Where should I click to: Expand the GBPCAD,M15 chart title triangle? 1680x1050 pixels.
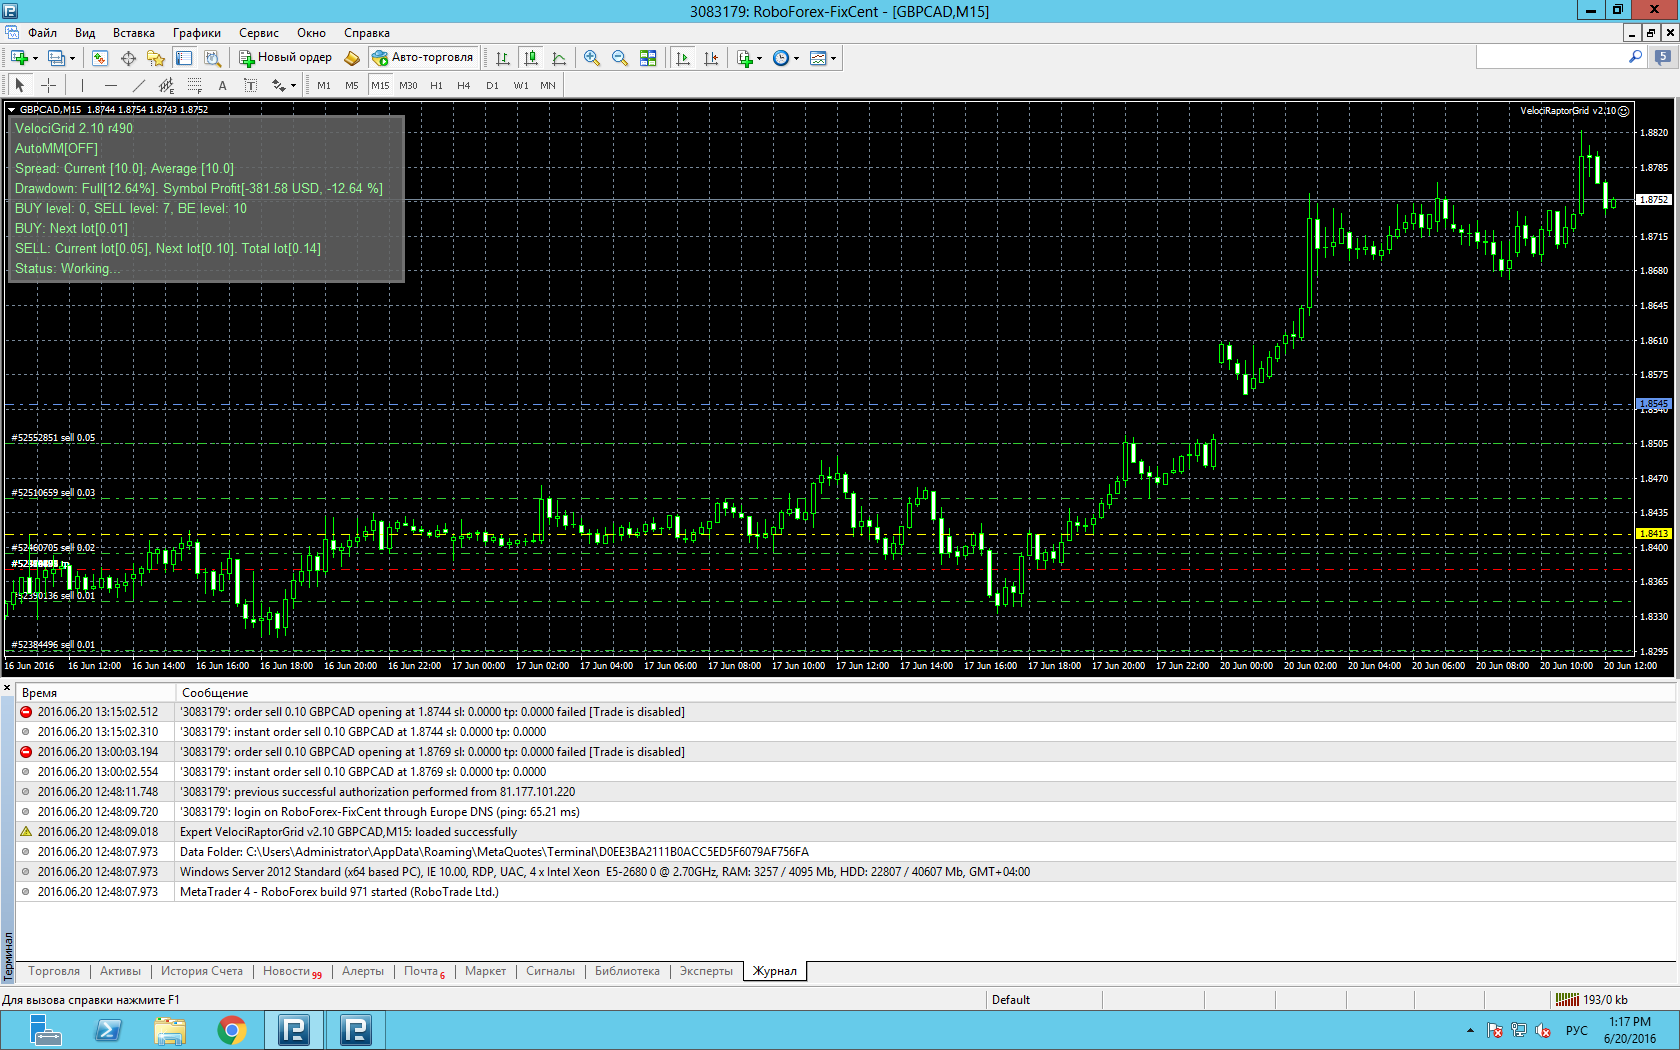tap(11, 110)
